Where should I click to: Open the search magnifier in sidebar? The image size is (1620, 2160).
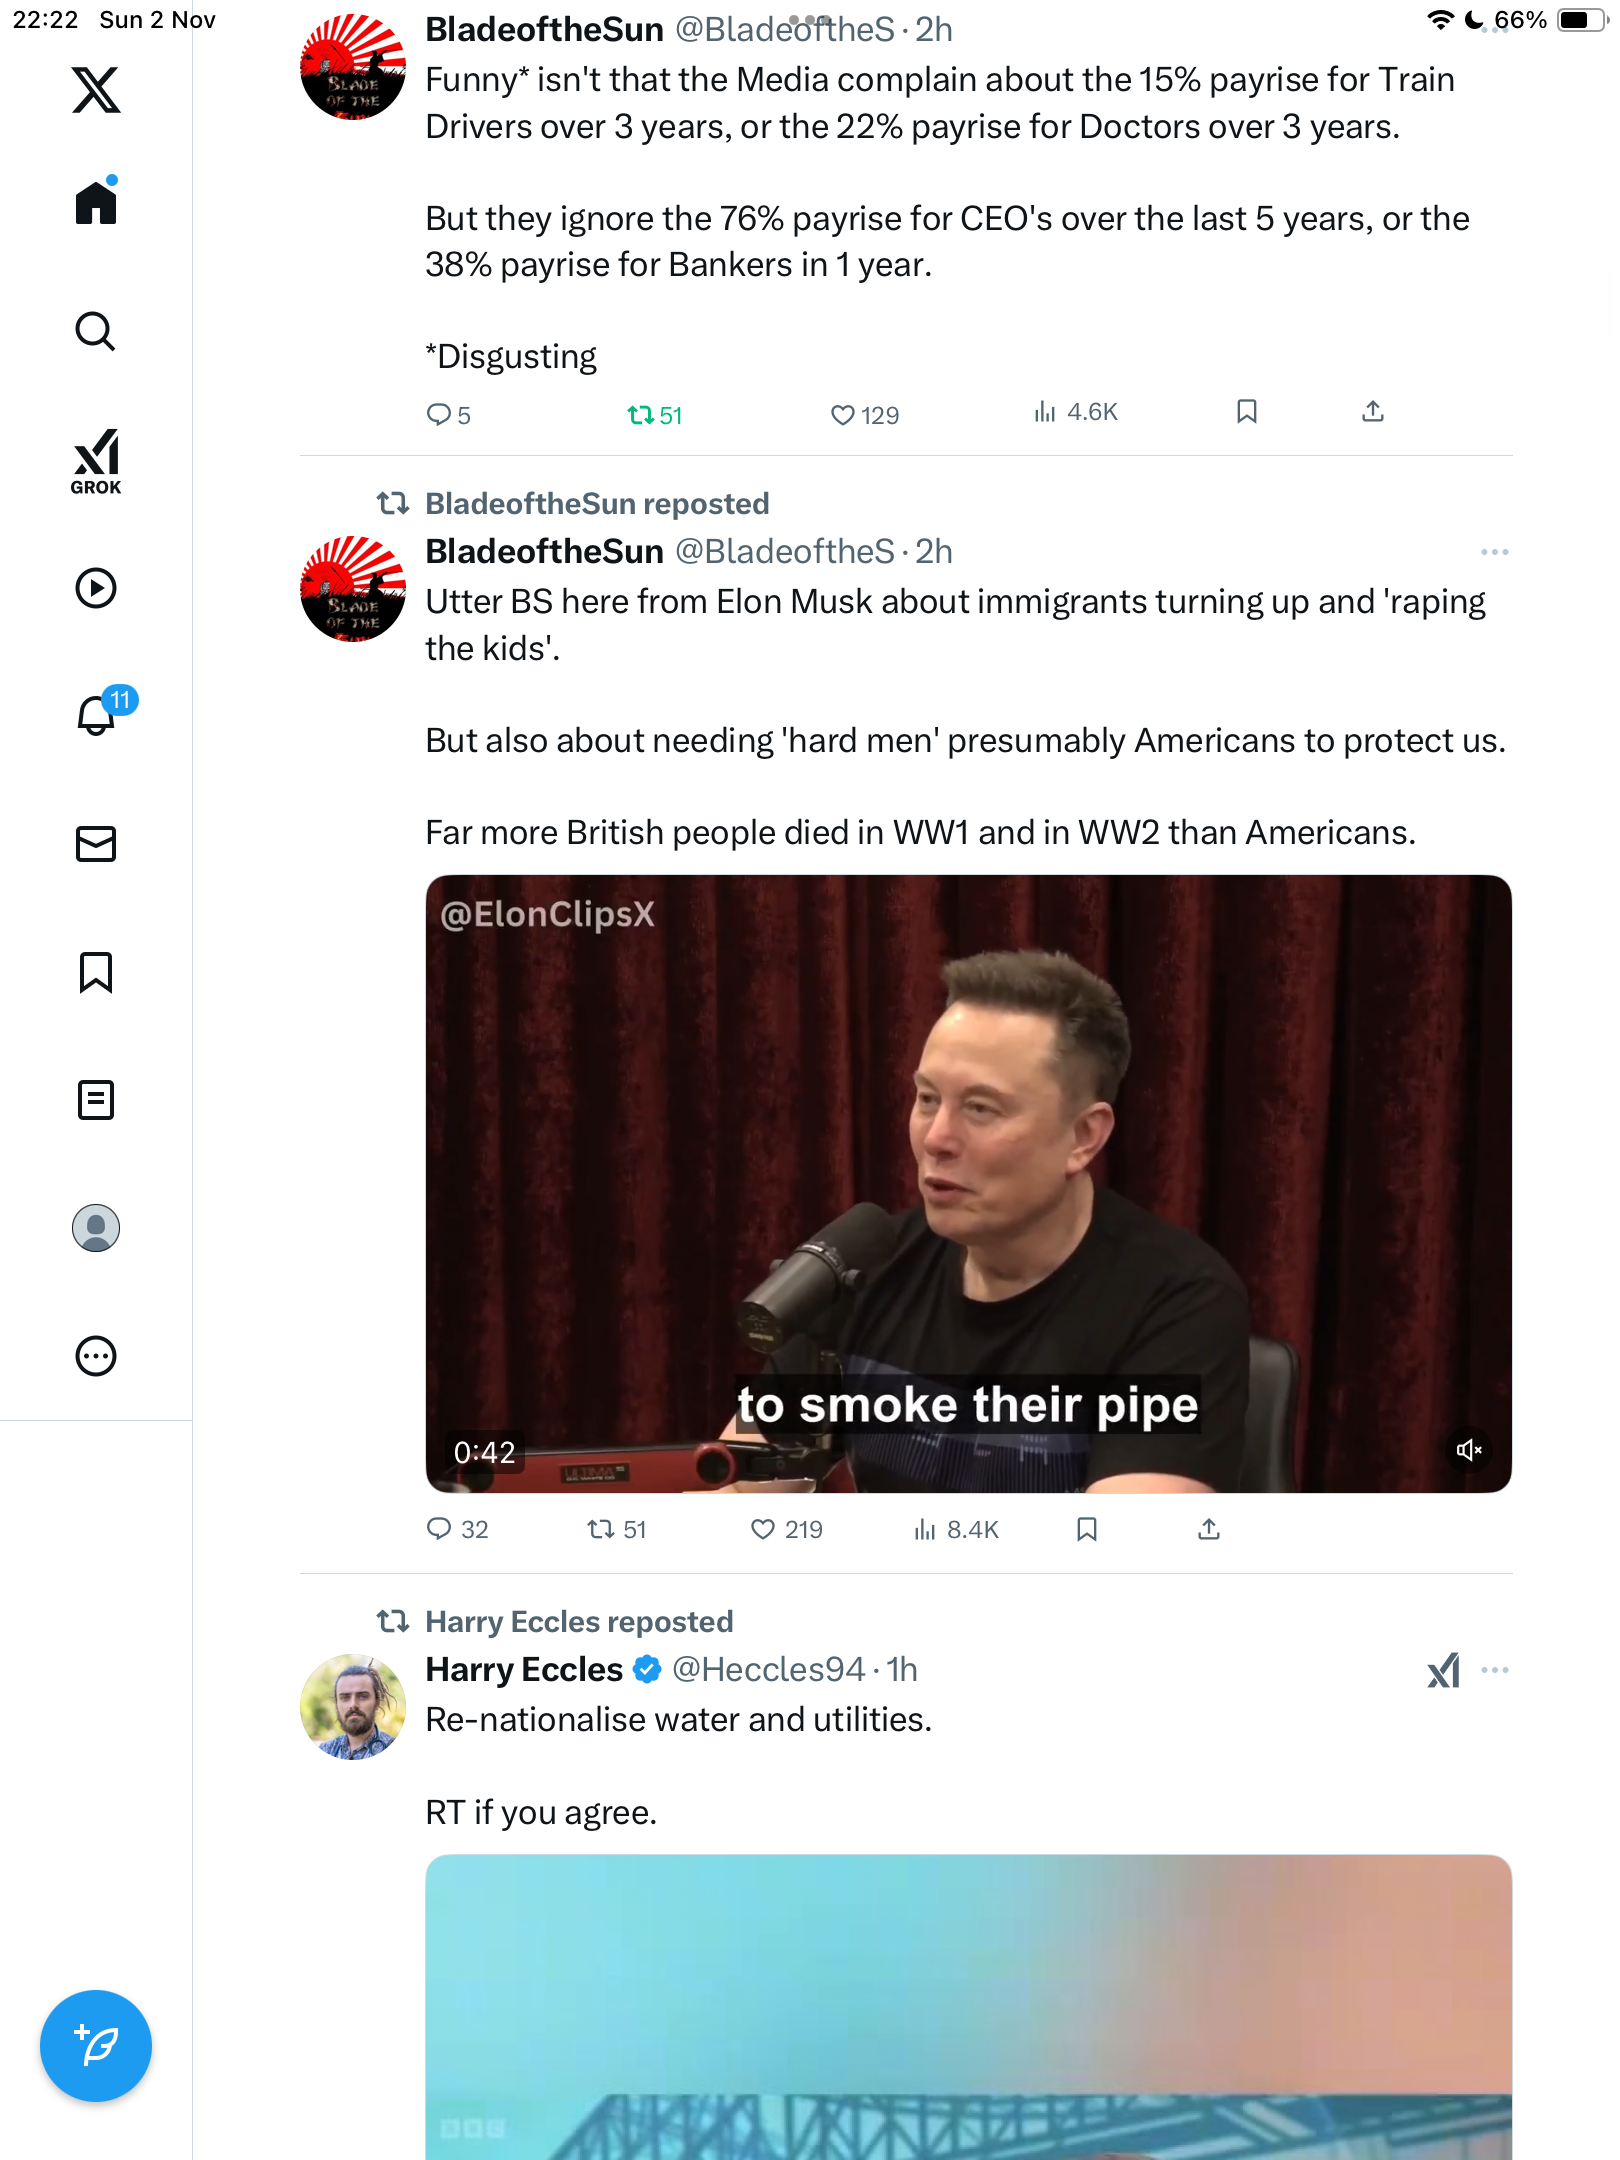click(x=96, y=331)
